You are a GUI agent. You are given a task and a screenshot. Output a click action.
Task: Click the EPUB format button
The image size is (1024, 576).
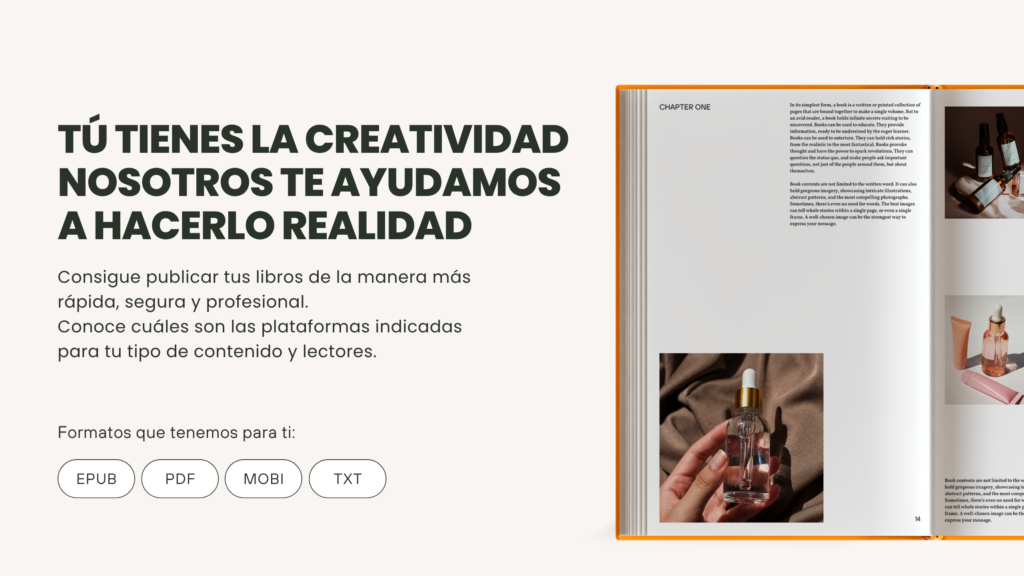[96, 479]
